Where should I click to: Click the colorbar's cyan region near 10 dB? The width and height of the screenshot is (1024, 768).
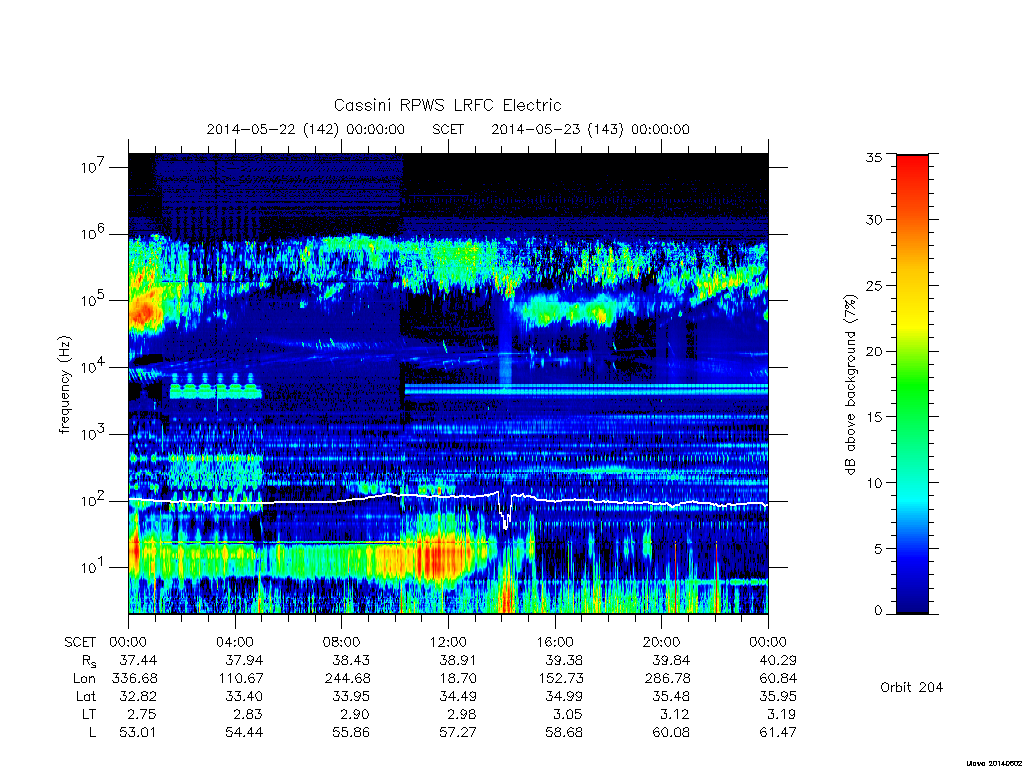(x=912, y=483)
